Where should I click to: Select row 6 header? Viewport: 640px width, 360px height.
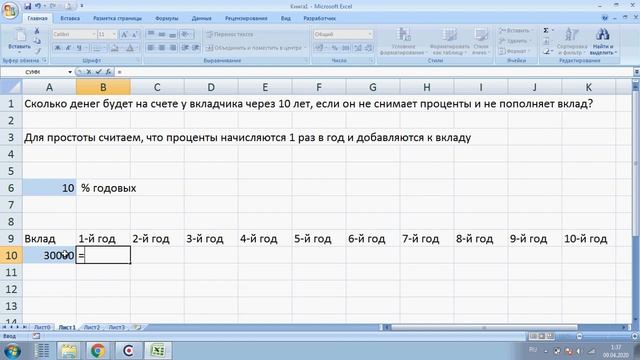click(x=11, y=188)
